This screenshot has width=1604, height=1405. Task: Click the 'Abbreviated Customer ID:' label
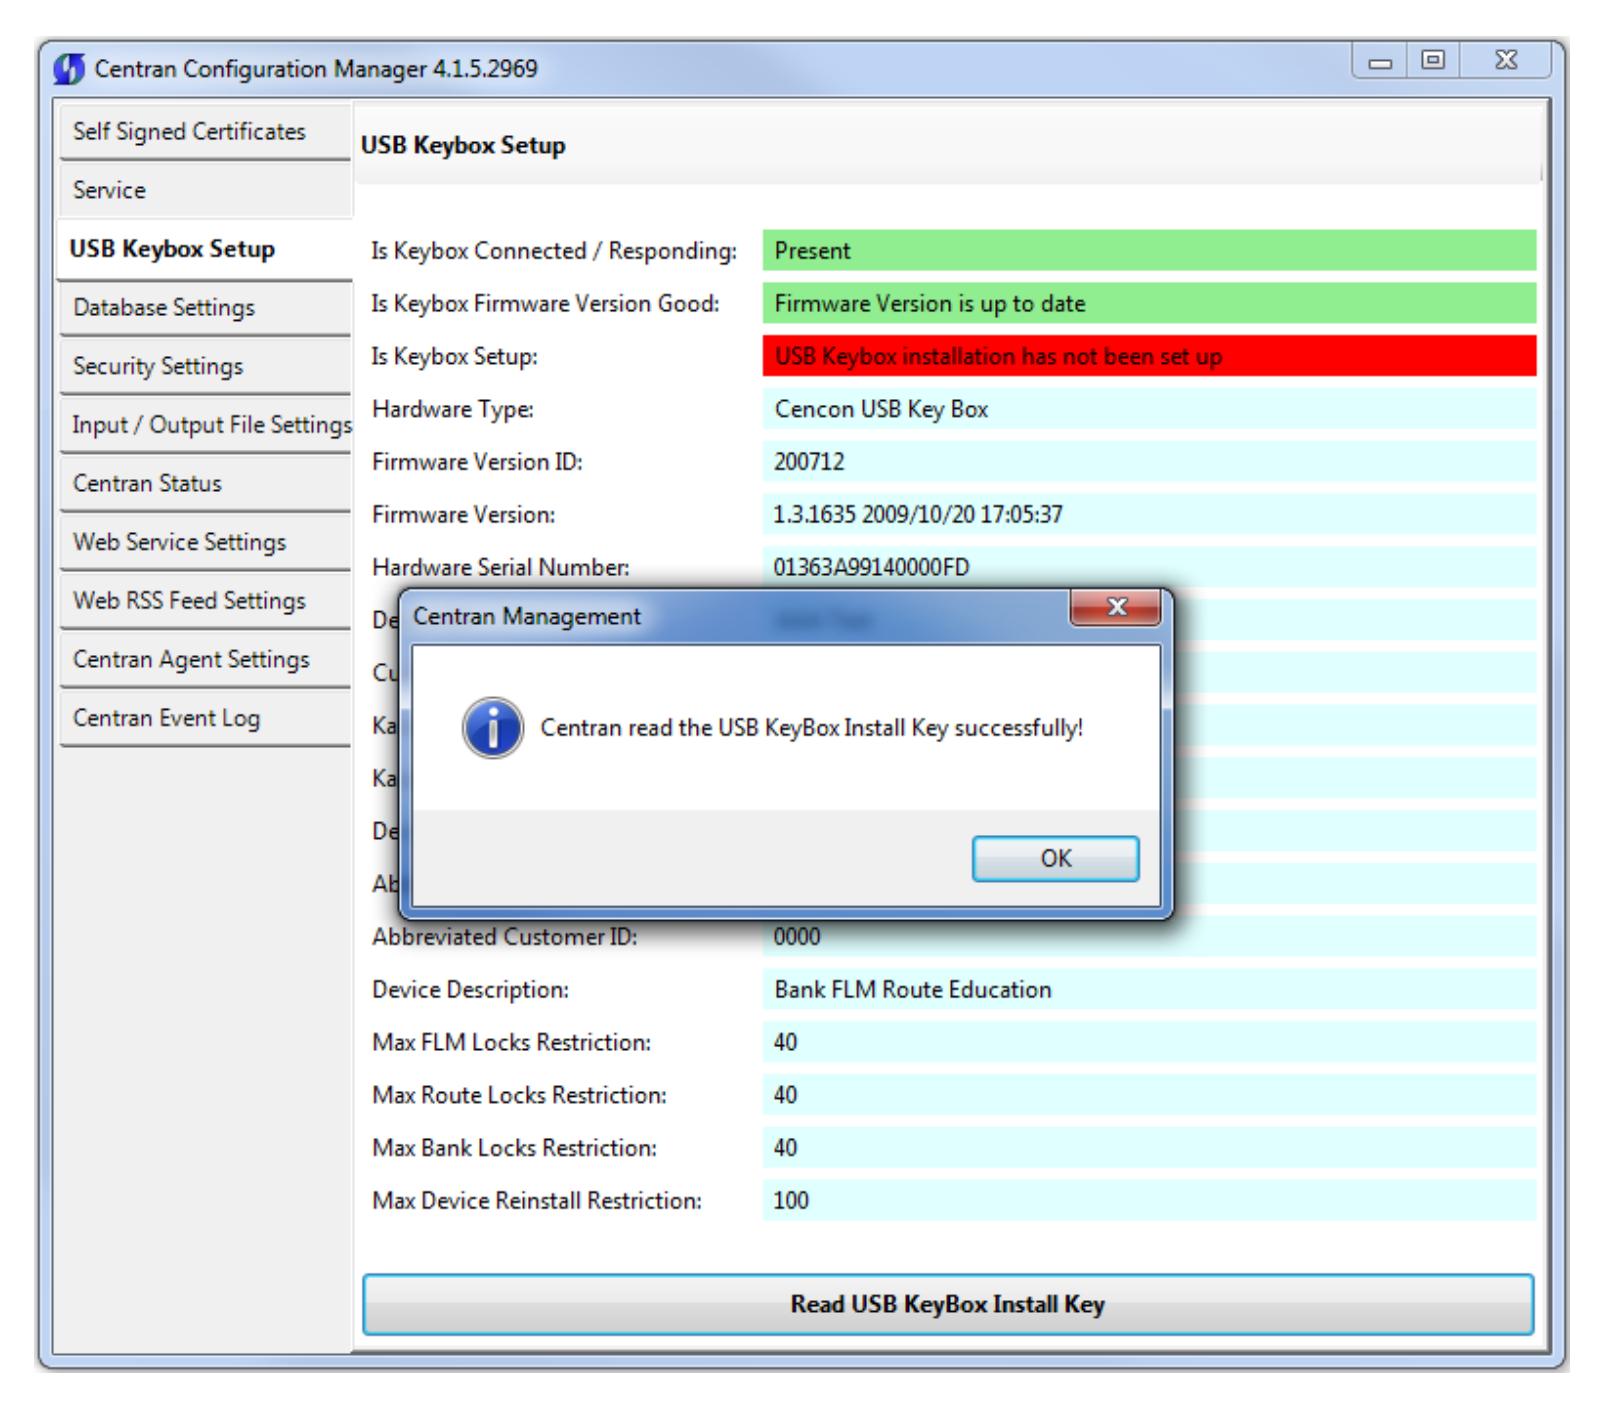coord(504,937)
